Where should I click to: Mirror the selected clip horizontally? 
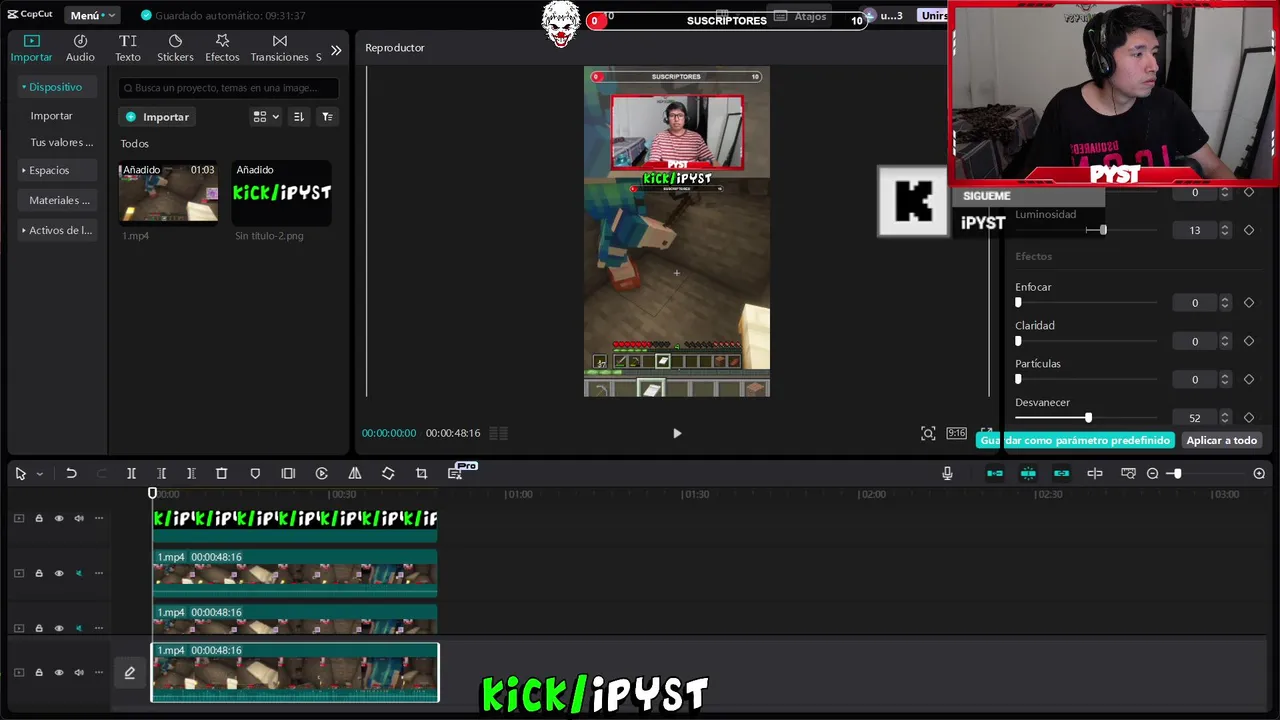(355, 474)
